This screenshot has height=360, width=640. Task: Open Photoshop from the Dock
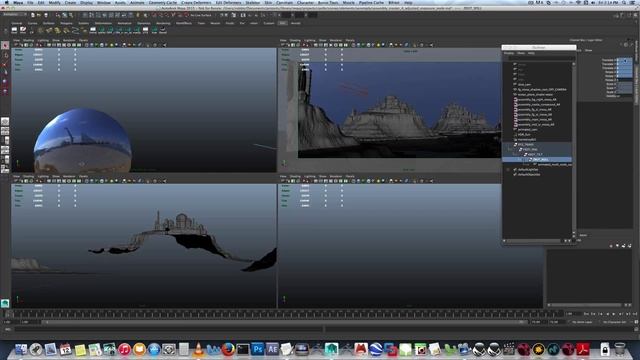[x=258, y=349]
